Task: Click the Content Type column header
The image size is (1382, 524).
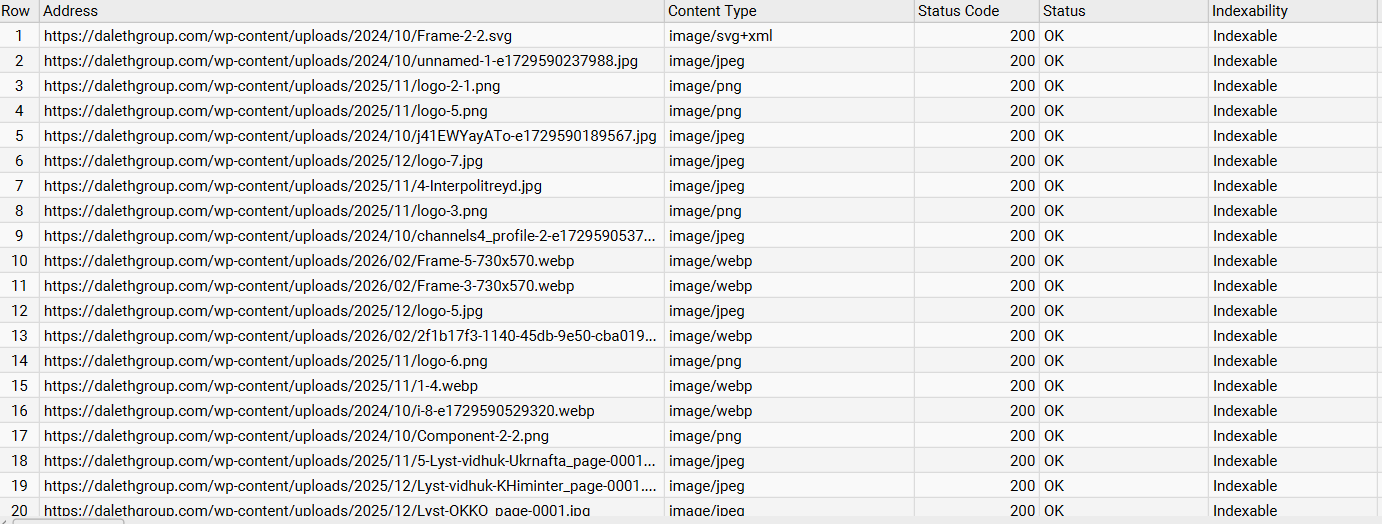Action: [712, 11]
